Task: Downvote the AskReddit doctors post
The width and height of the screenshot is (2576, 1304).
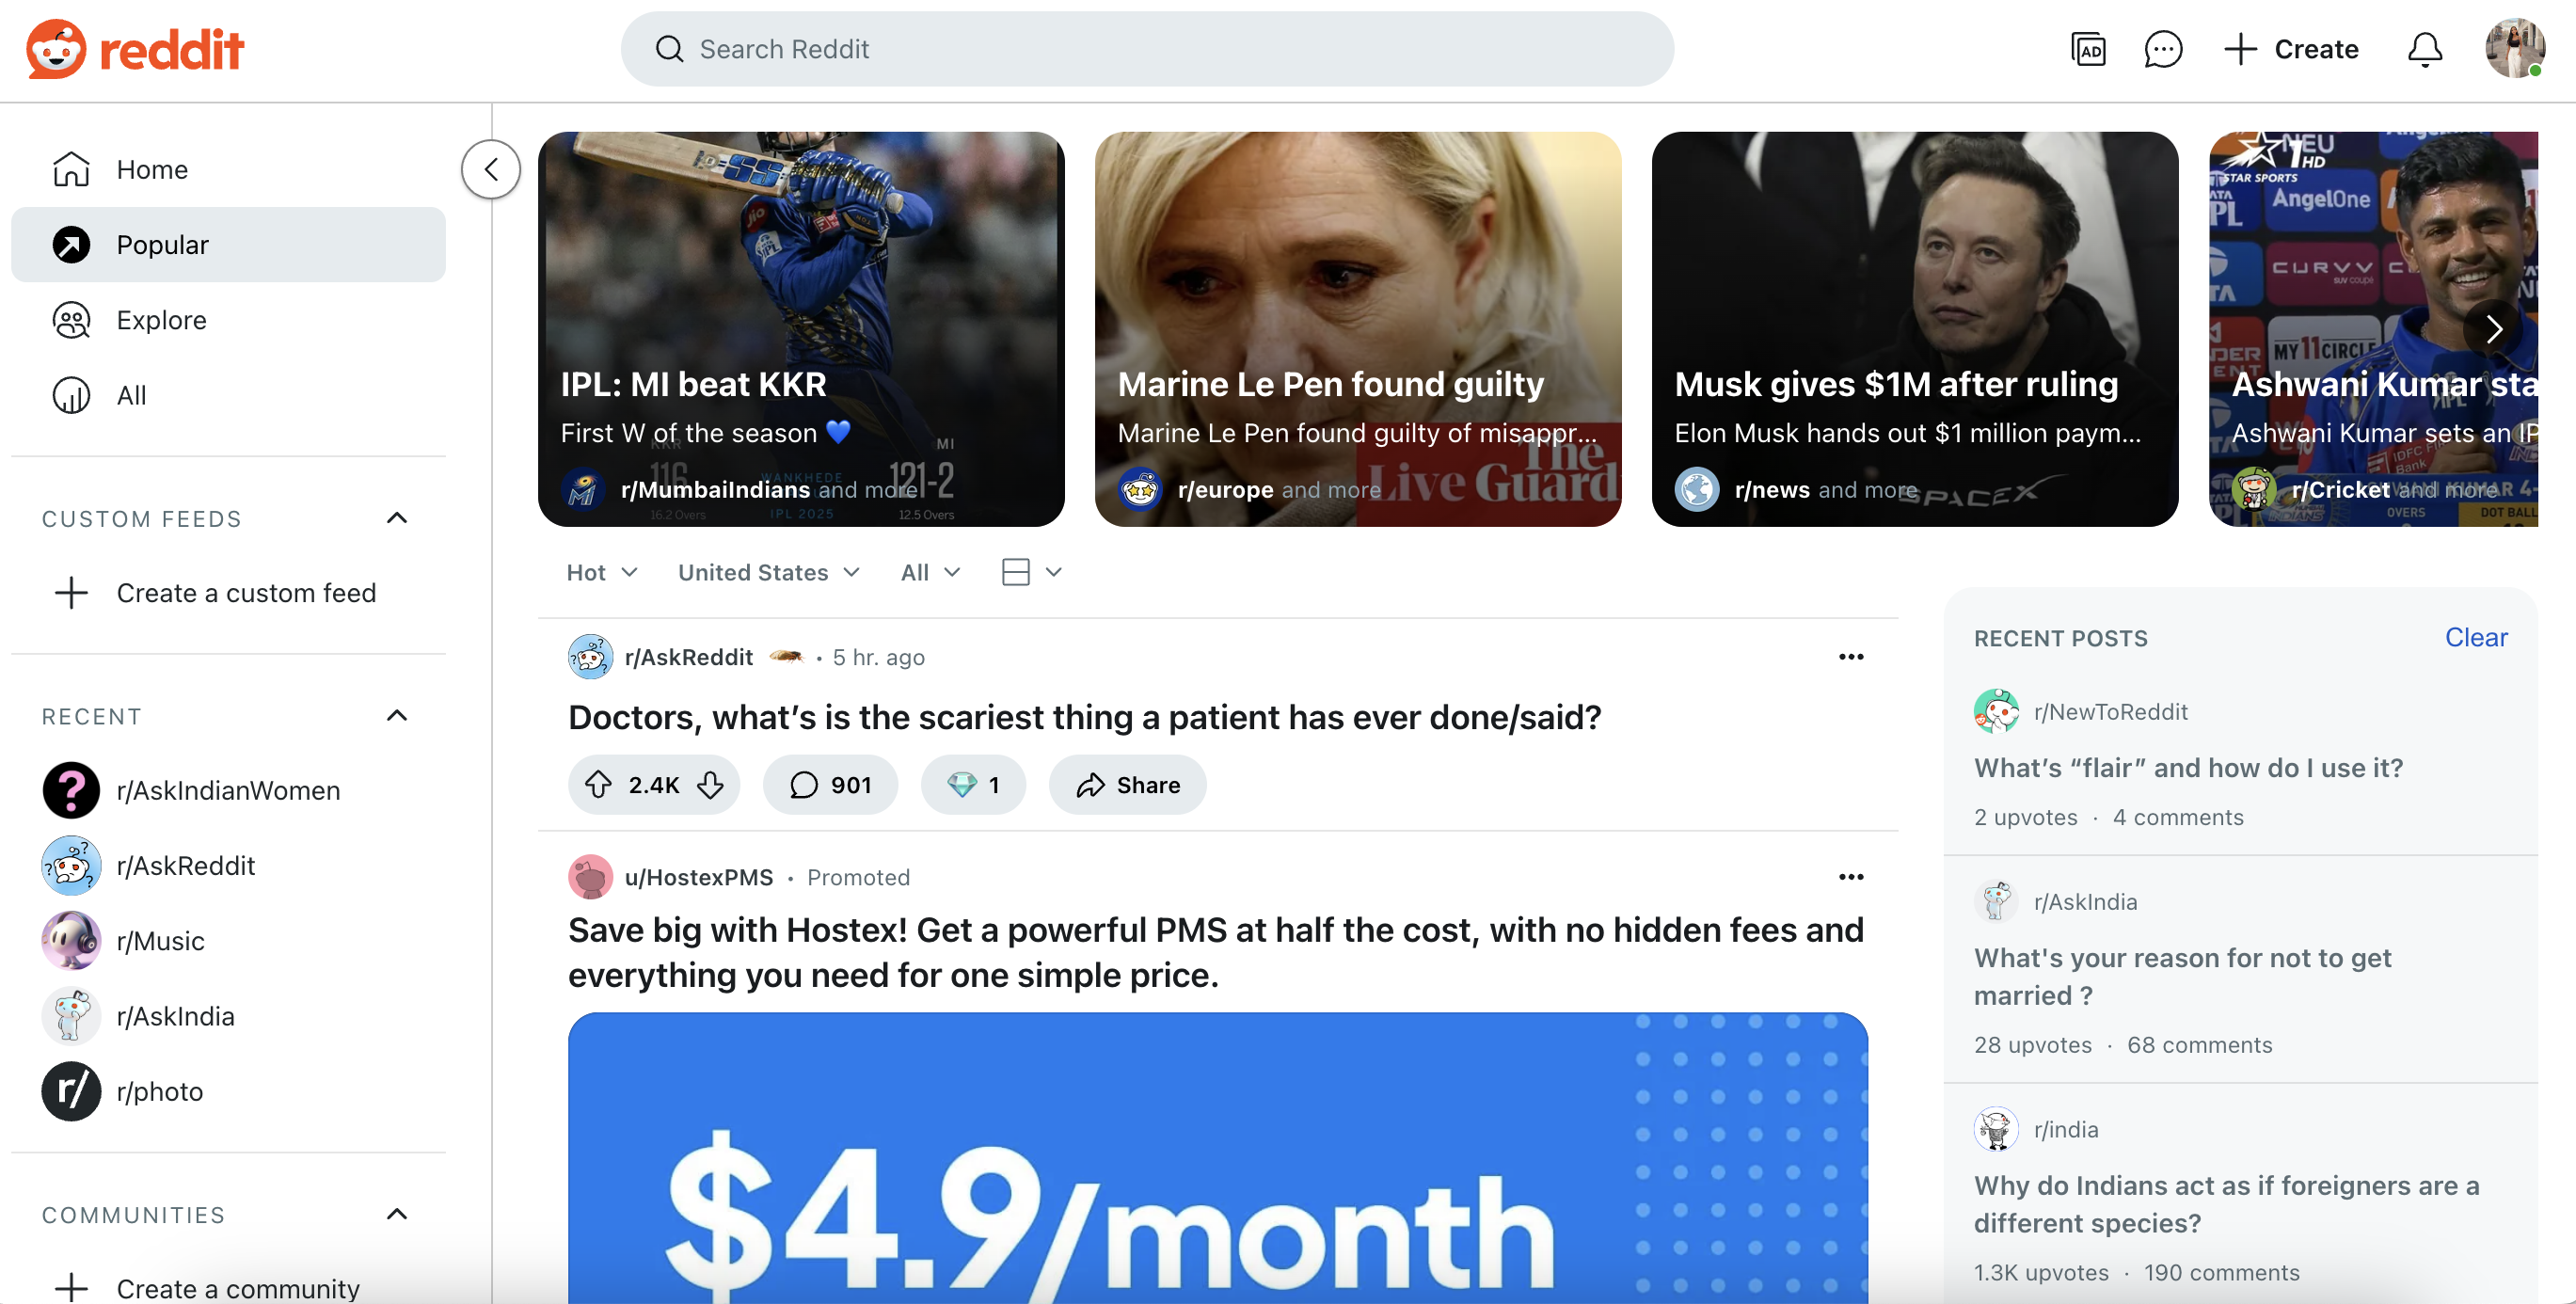Action: point(711,785)
